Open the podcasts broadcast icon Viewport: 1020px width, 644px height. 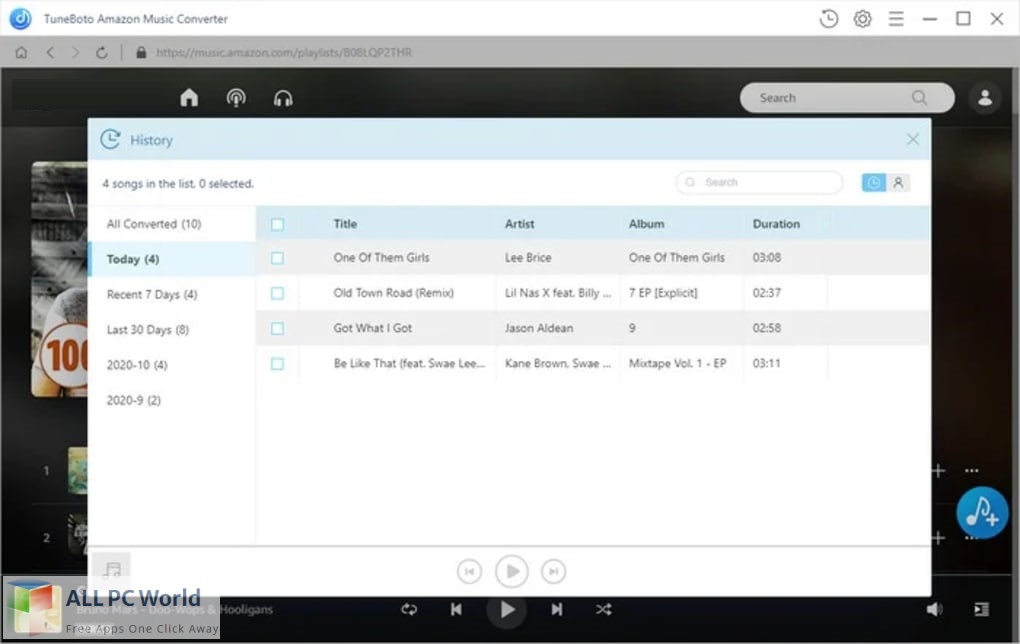[235, 98]
